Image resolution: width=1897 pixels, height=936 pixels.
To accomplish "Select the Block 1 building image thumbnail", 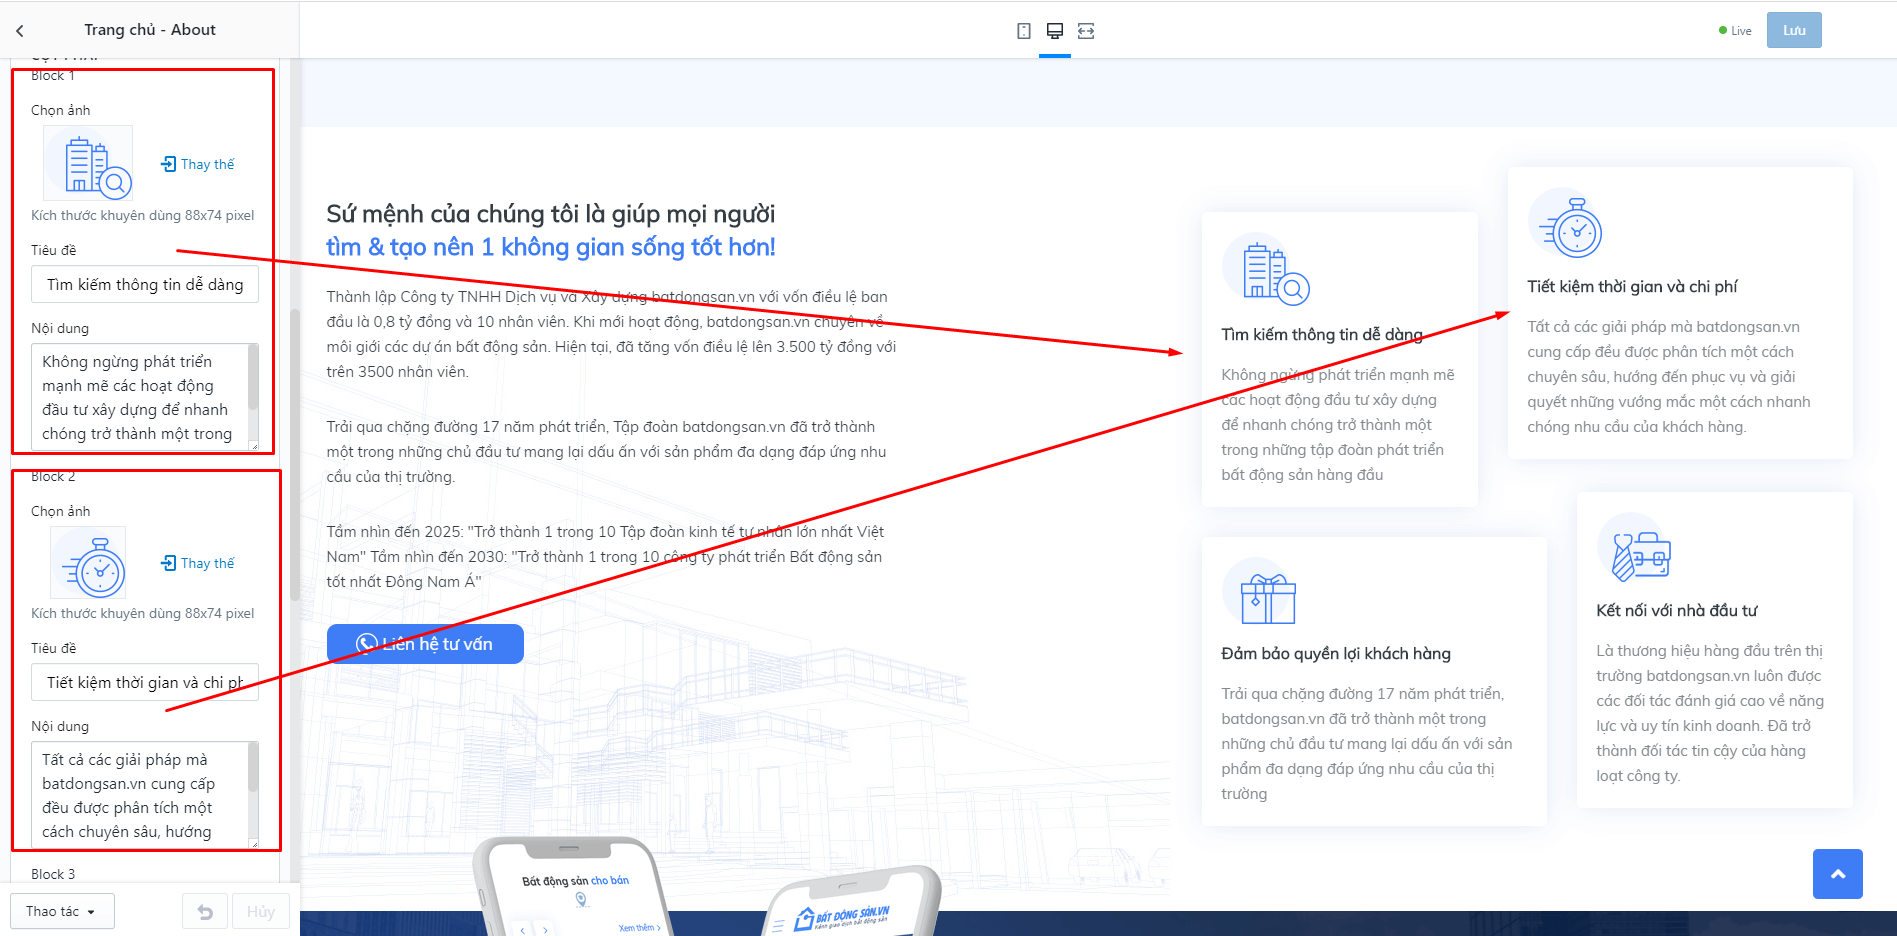I will (x=88, y=163).
